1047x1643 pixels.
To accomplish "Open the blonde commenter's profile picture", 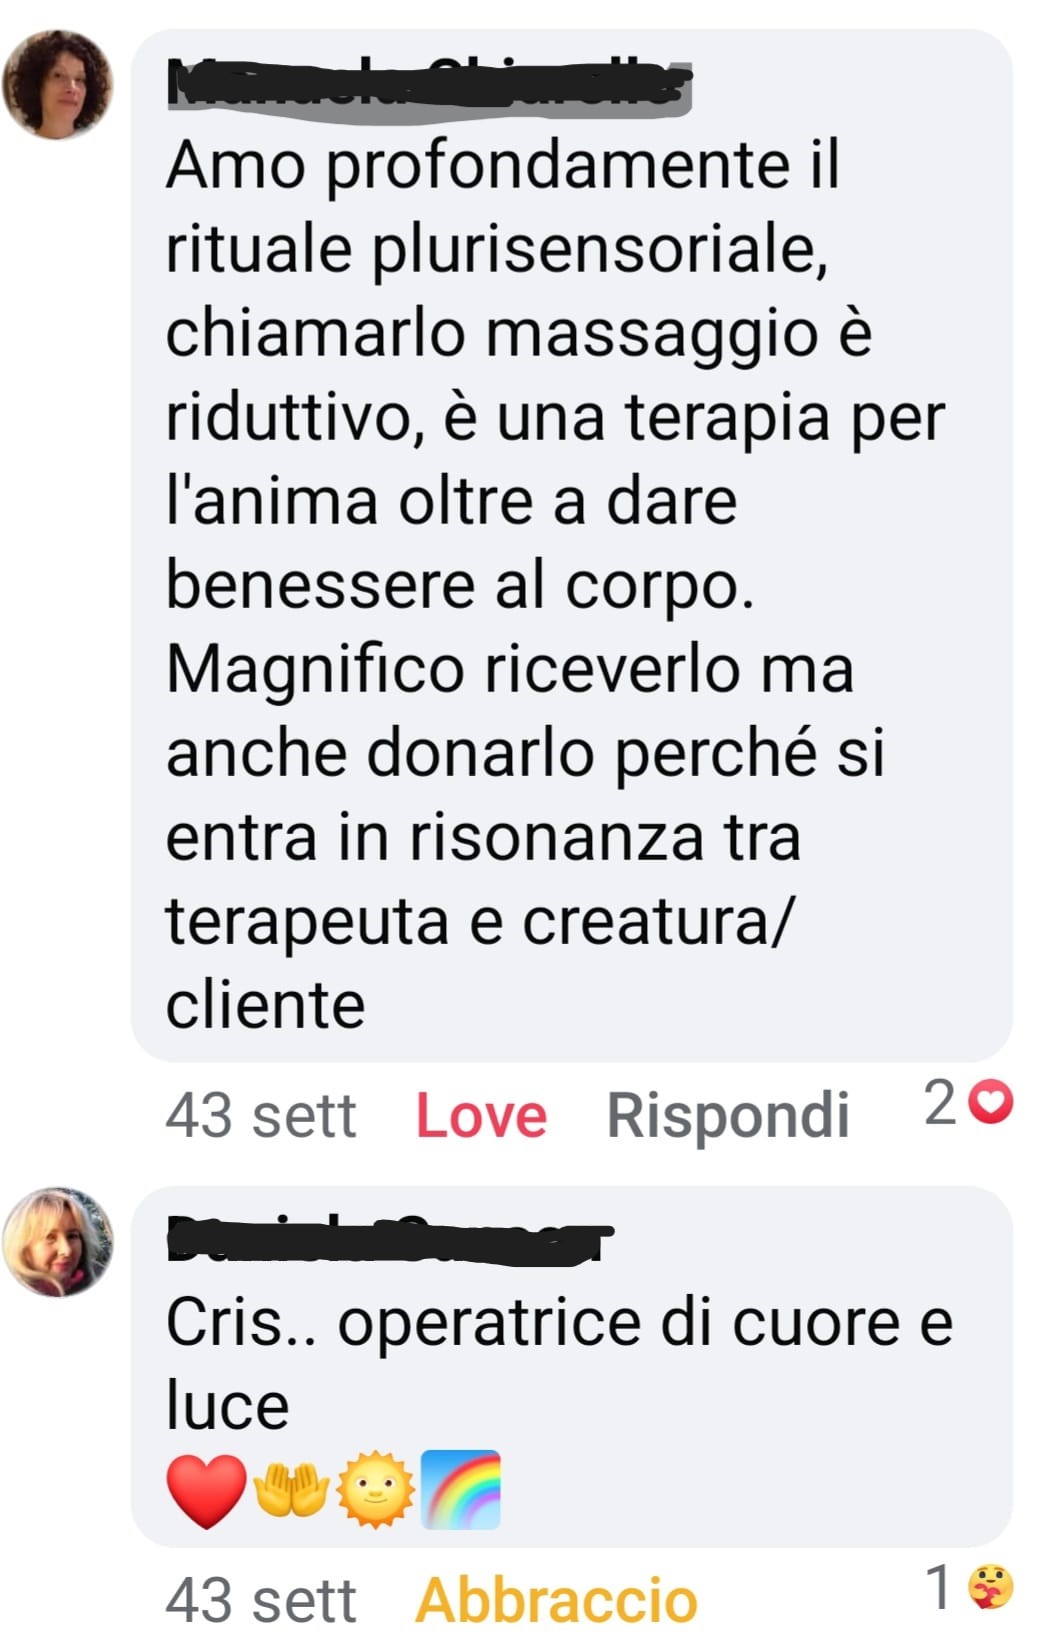I will point(57,1242).
